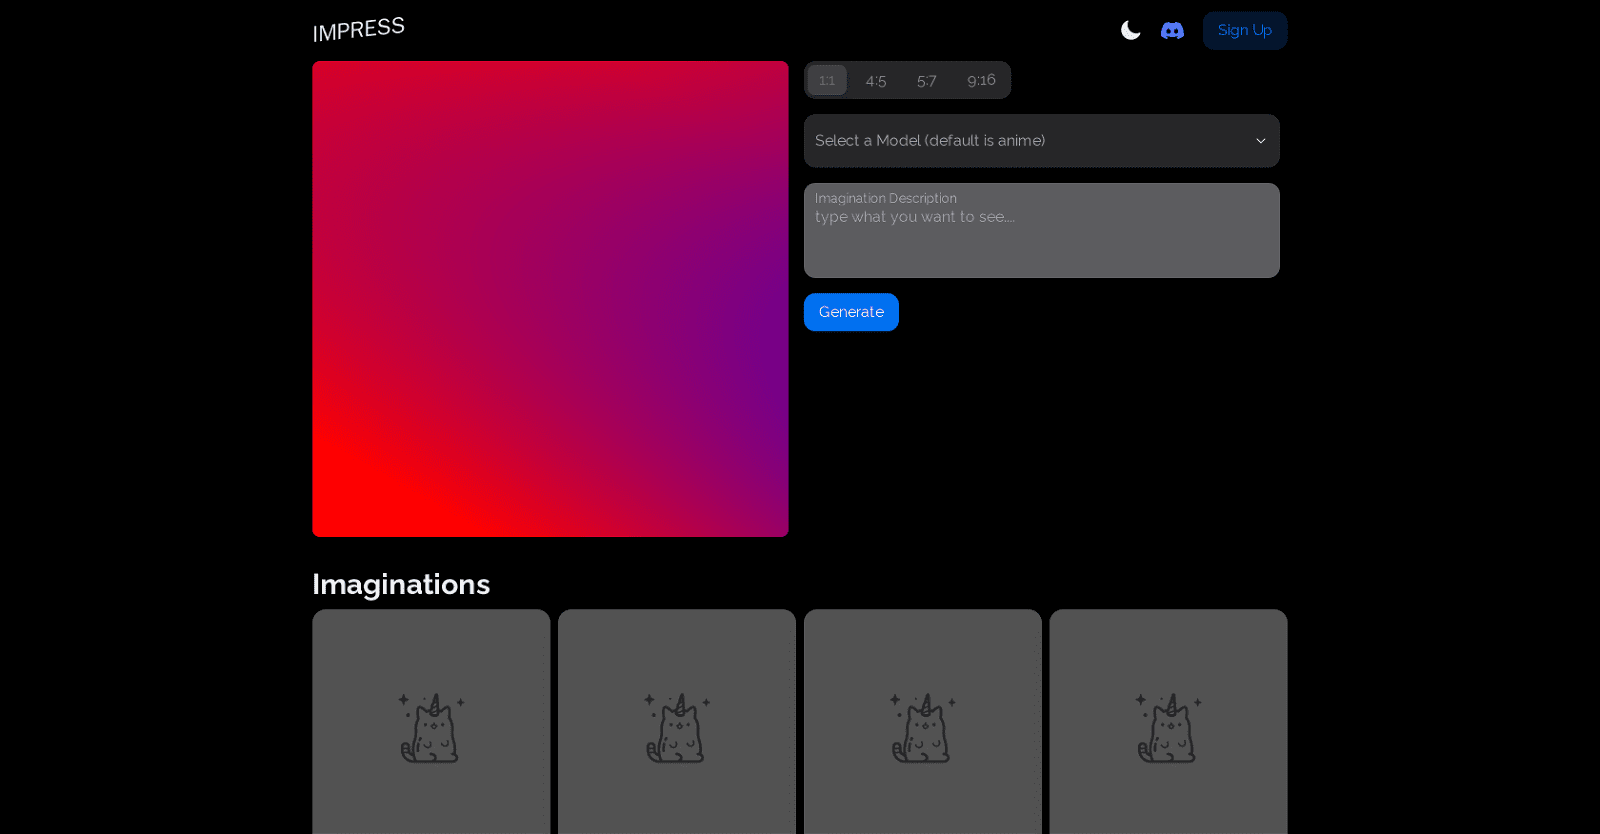Click unicorn cat icon in second Imaginations card
1600x834 pixels.
coord(677,728)
